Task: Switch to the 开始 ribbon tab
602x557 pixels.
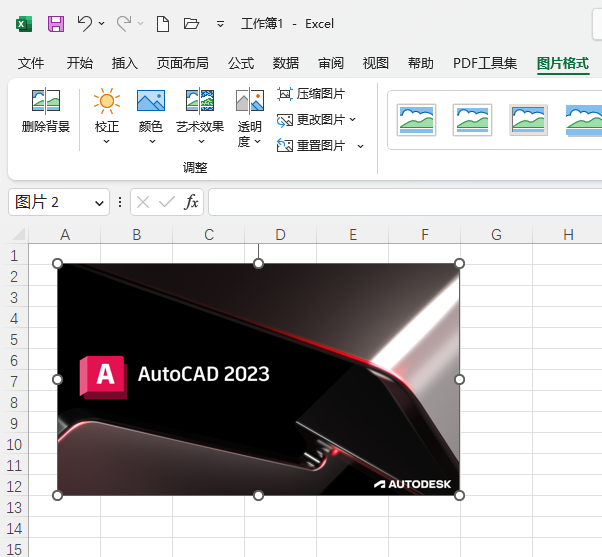Action: click(x=79, y=63)
